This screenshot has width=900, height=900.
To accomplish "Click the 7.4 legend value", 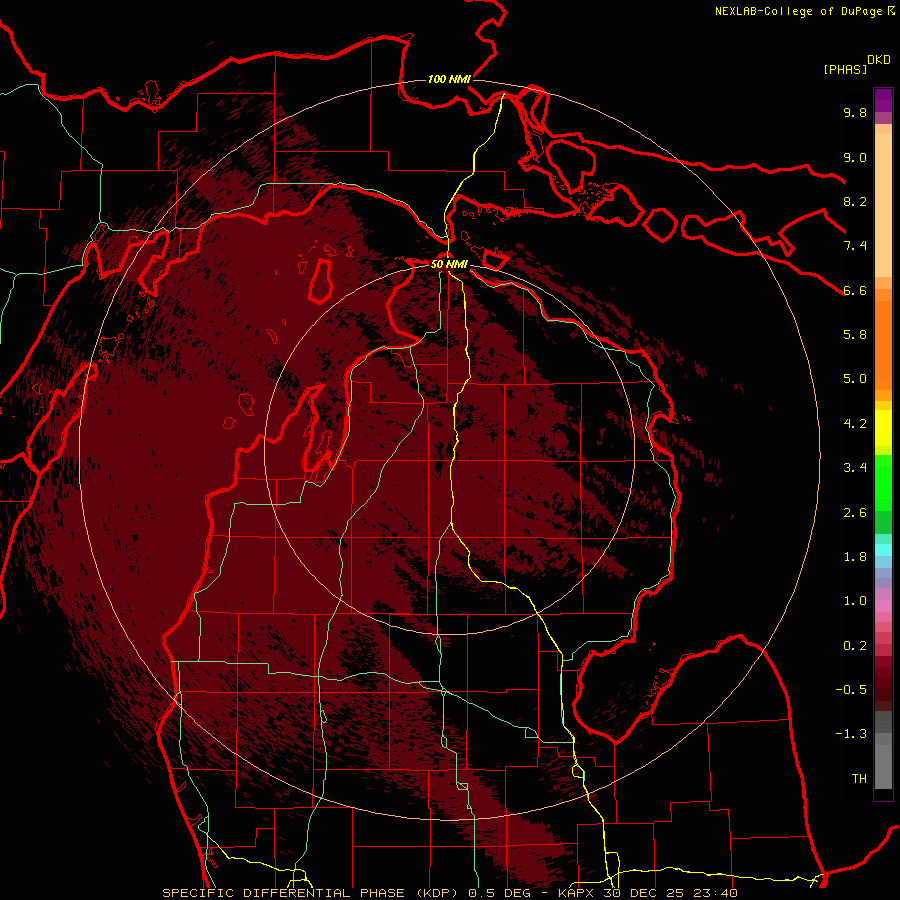I will click(x=855, y=246).
